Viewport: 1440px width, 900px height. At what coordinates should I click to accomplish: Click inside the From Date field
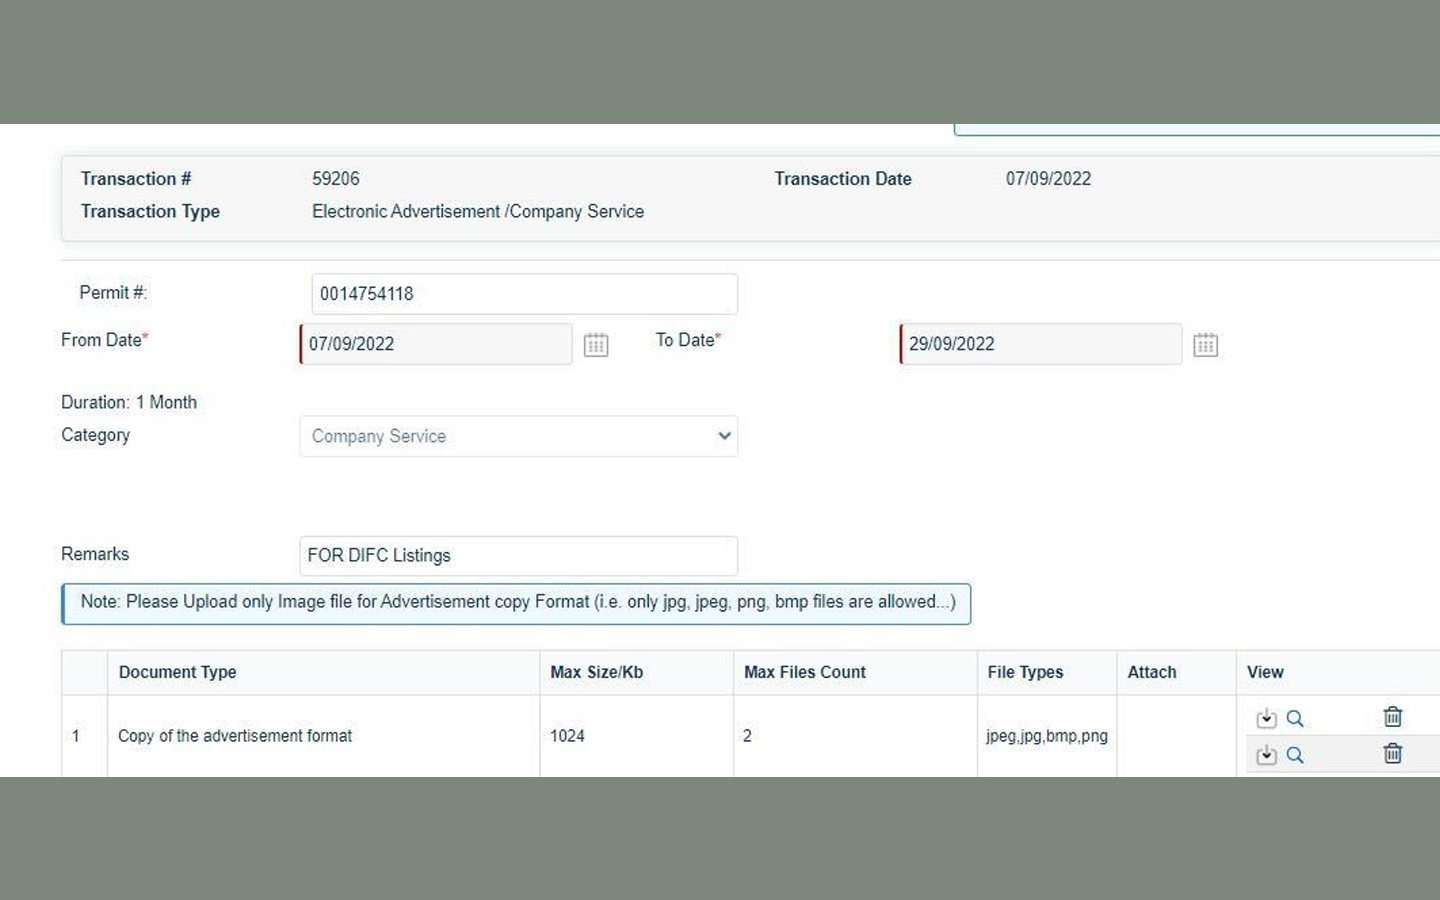point(435,344)
